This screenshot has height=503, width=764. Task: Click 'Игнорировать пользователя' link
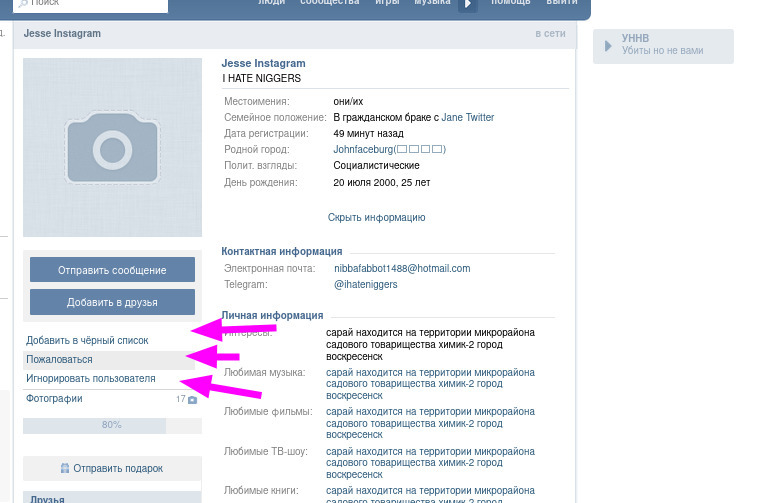pos(91,379)
